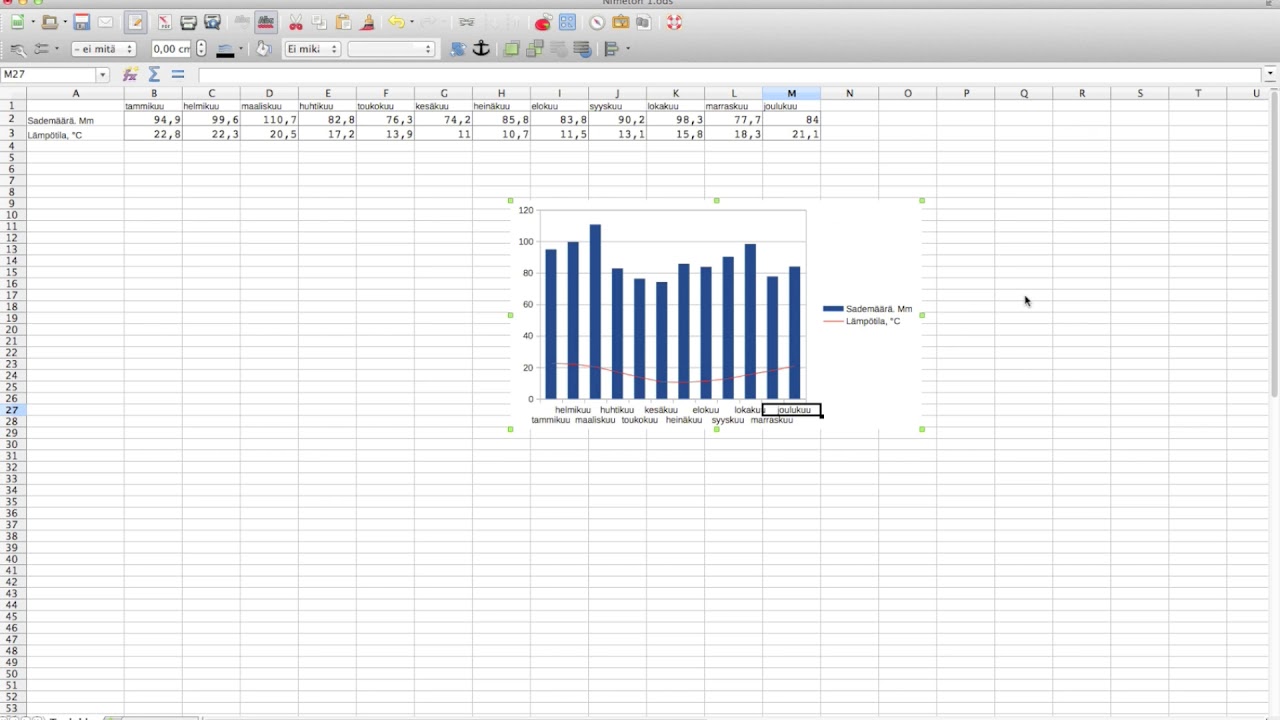
Task: Select the 'joulukuu' header cell
Action: coord(792,106)
